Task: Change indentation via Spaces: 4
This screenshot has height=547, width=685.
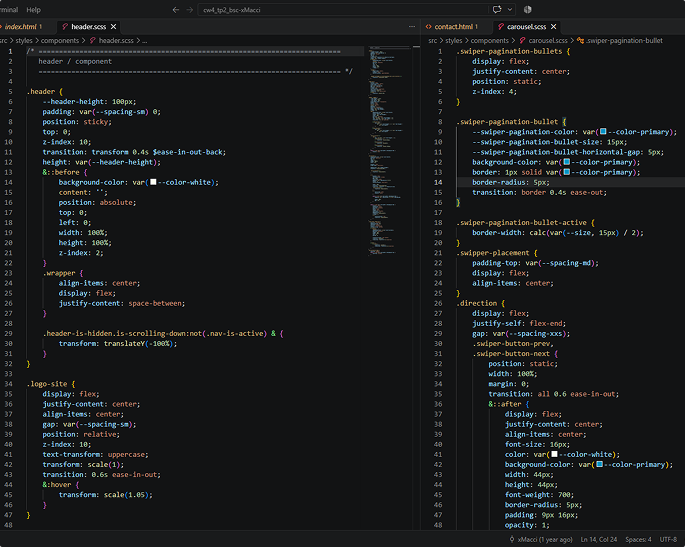Action: (x=638, y=540)
